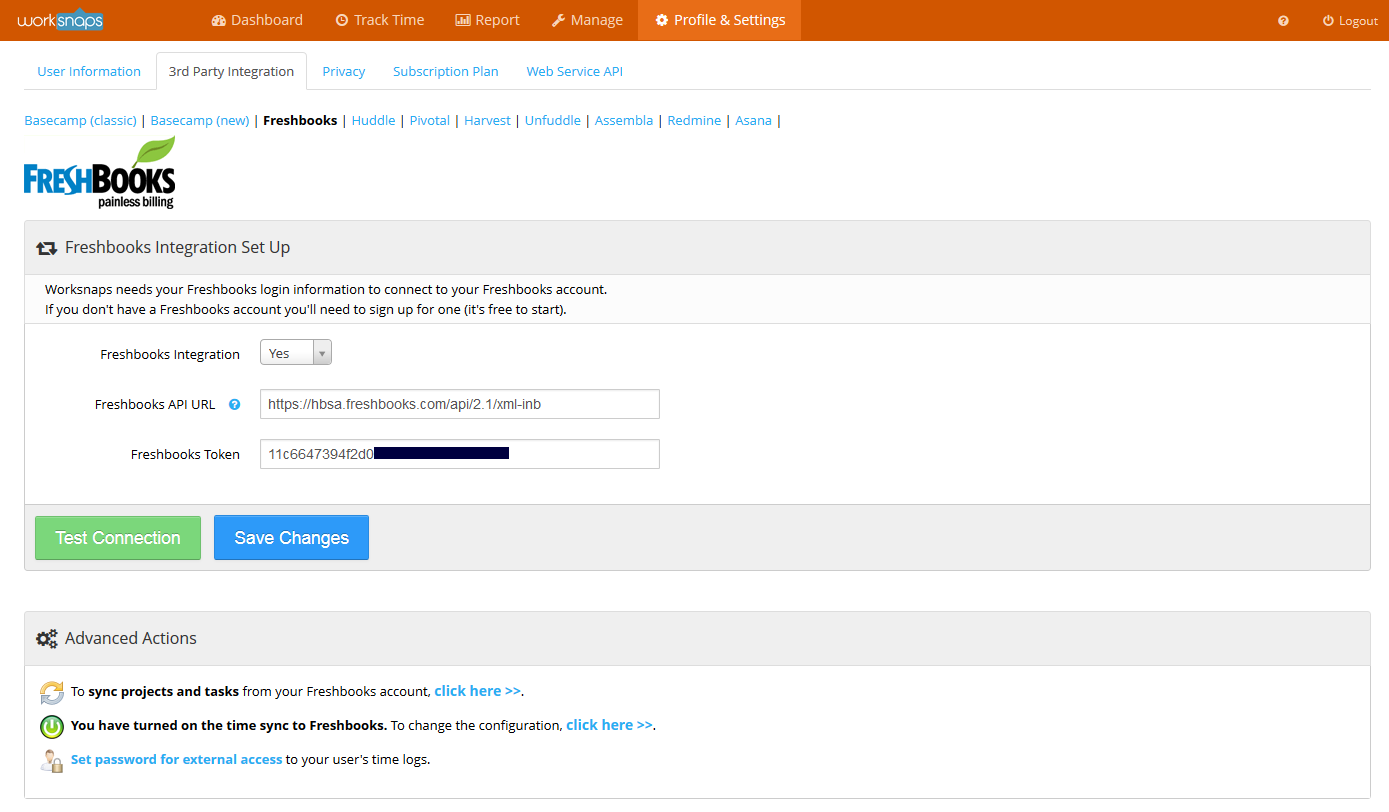
Task: Switch to the User Information tab
Action: tap(89, 72)
